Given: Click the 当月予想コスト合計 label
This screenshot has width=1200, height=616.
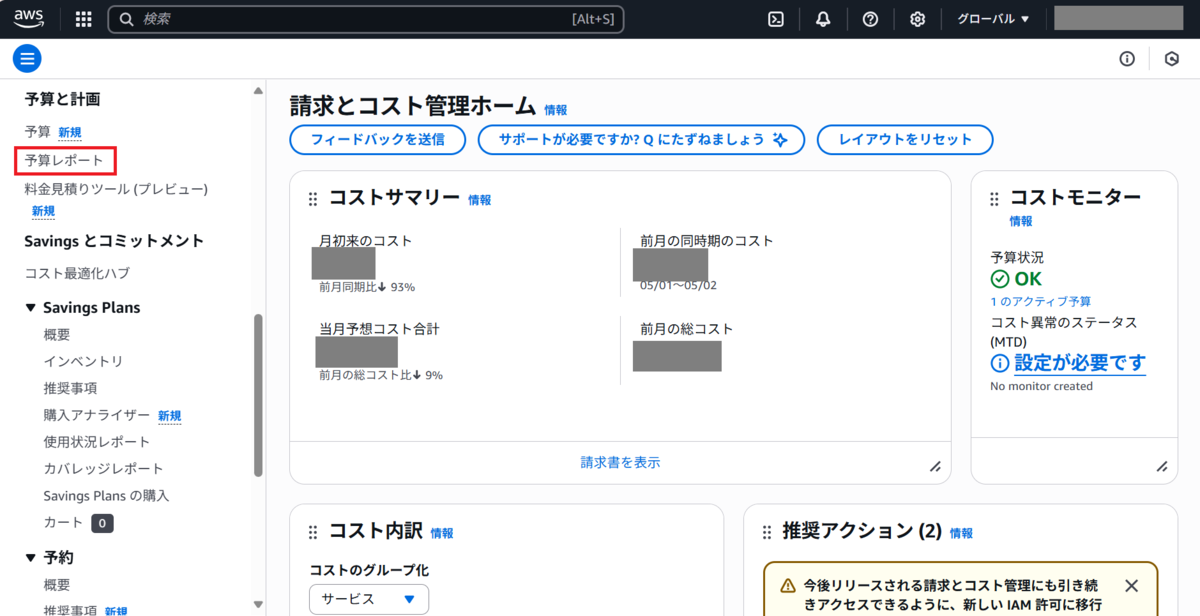Looking at the screenshot, I should pos(379,329).
